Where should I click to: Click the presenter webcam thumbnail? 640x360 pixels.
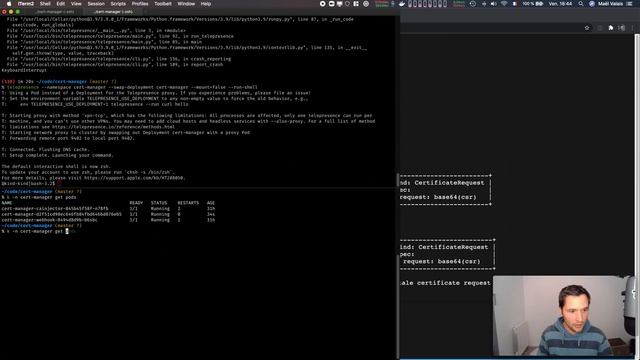(x=564, y=316)
